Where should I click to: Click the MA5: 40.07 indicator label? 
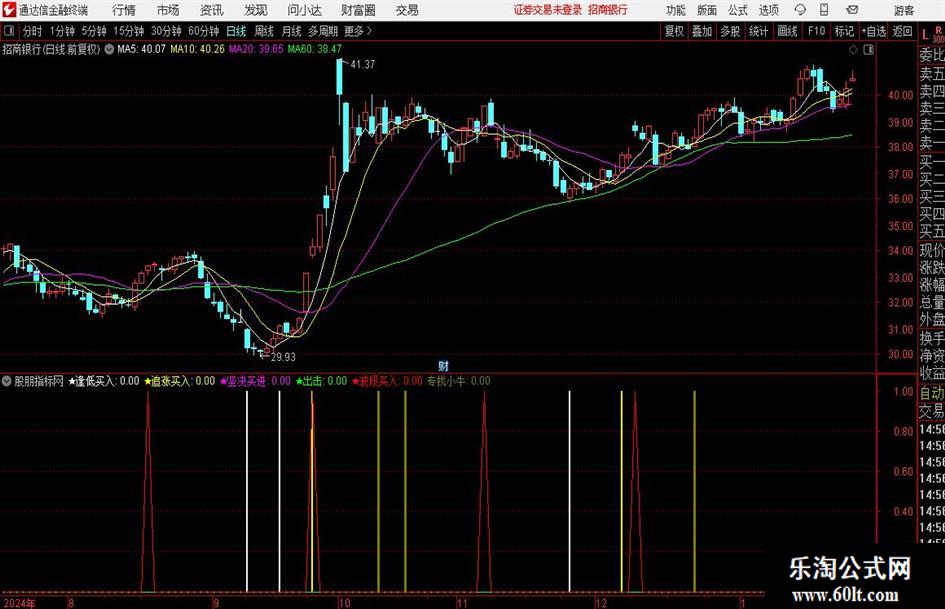click(x=141, y=49)
